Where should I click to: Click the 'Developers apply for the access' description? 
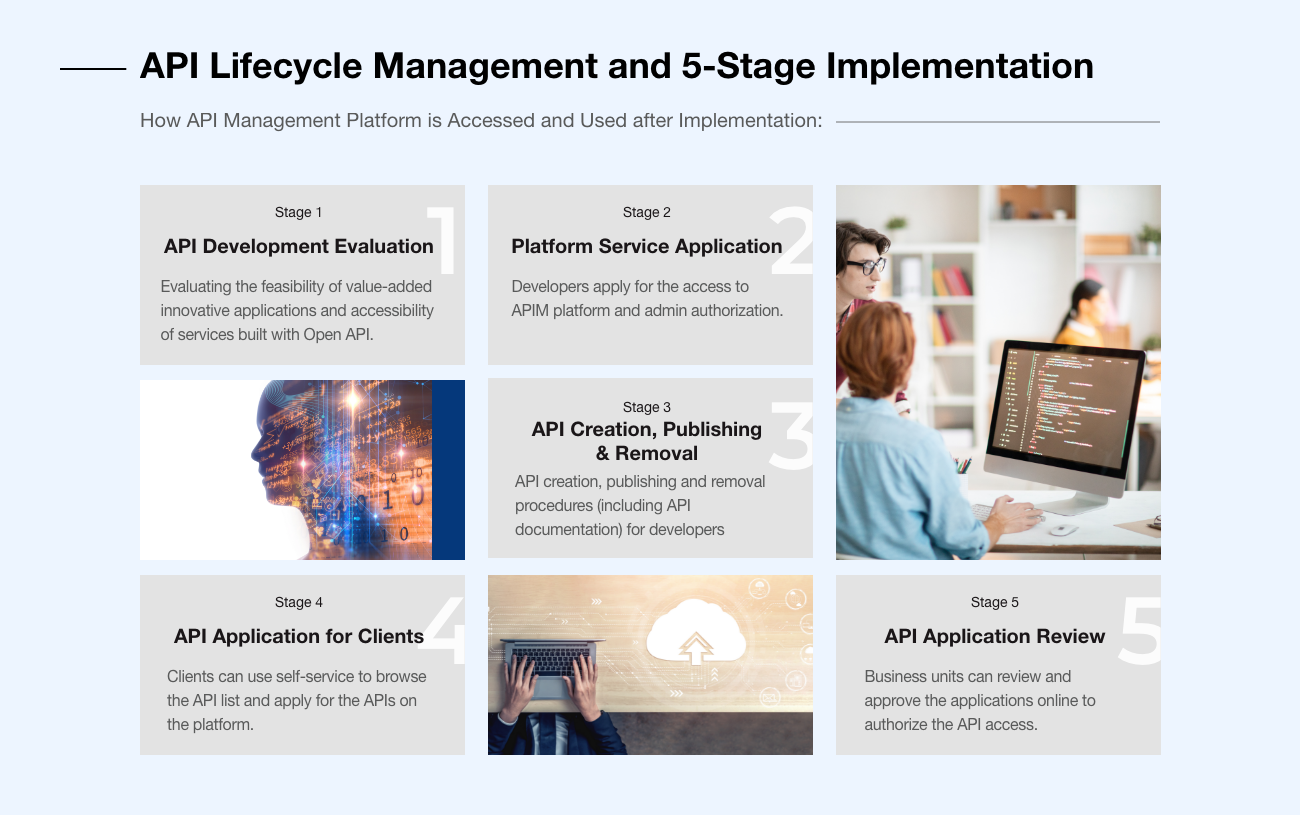(x=647, y=298)
